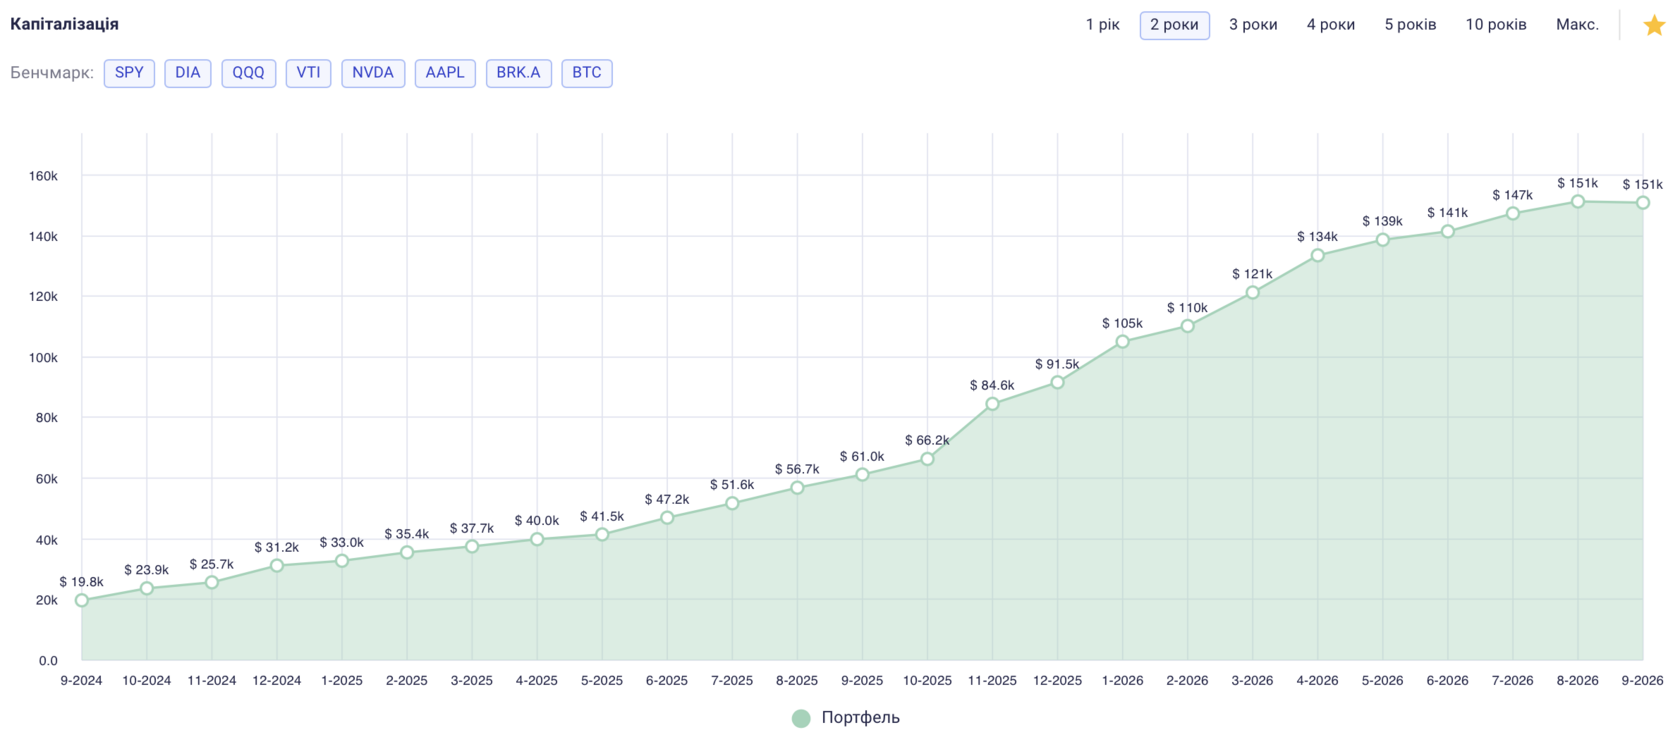Image resolution: width=1680 pixels, height=737 pixels.
Task: Toggle the AAPL benchmark
Action: 445,73
